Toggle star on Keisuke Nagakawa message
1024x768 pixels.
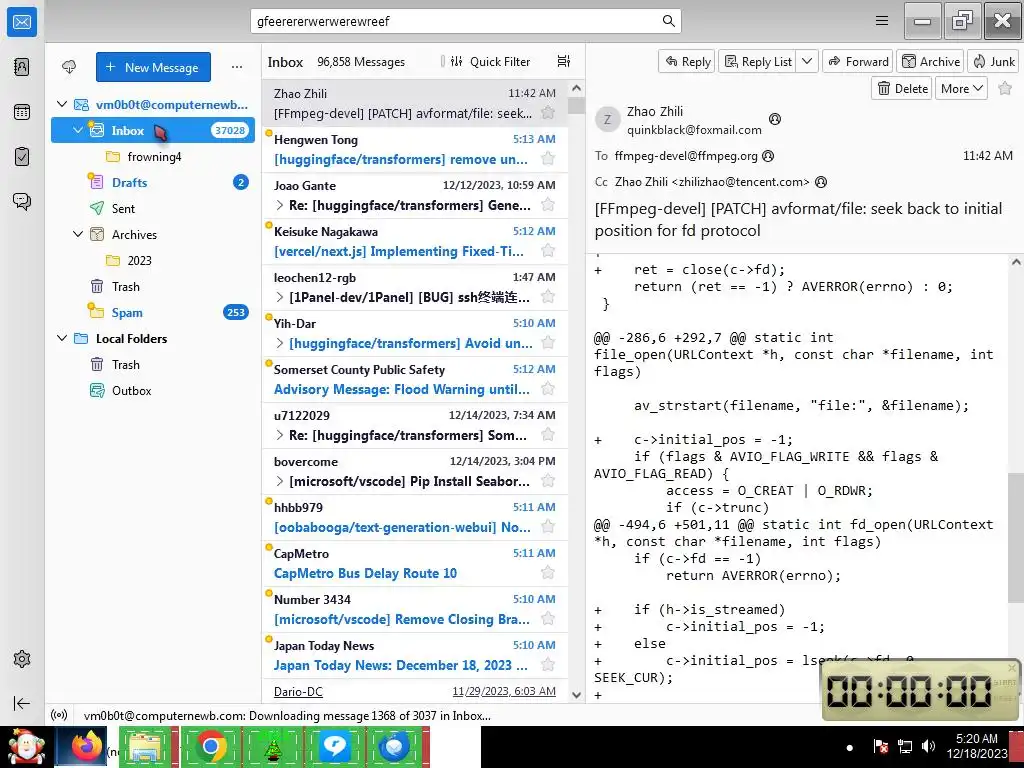[x=548, y=251]
